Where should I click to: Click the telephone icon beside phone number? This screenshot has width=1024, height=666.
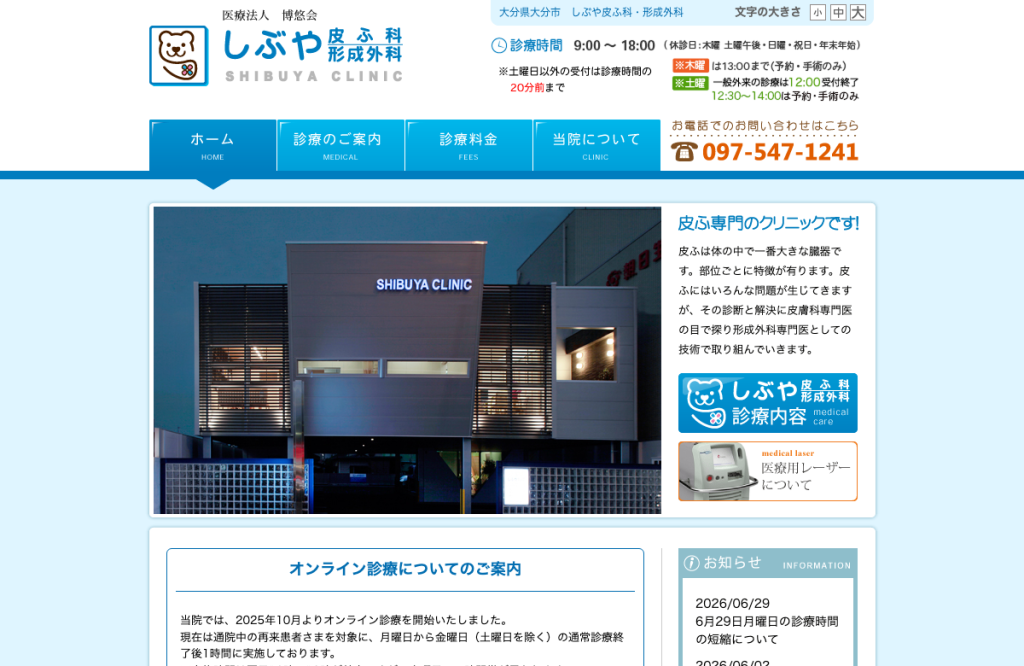[684, 151]
